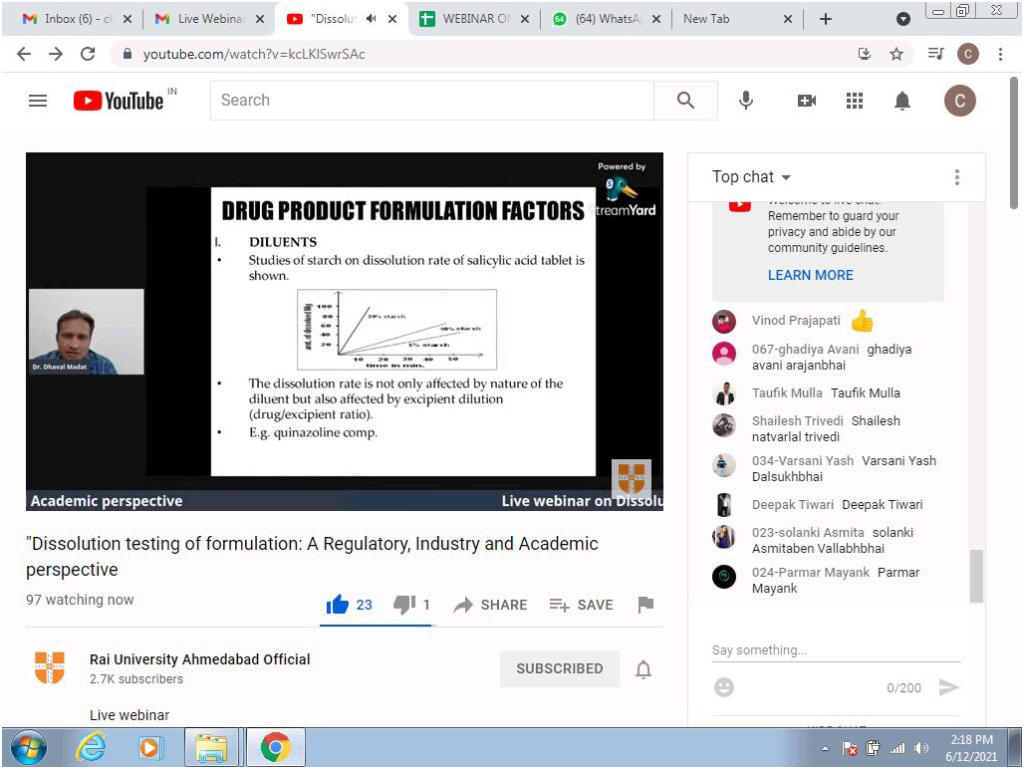Save the video to a playlist

tap(581, 604)
